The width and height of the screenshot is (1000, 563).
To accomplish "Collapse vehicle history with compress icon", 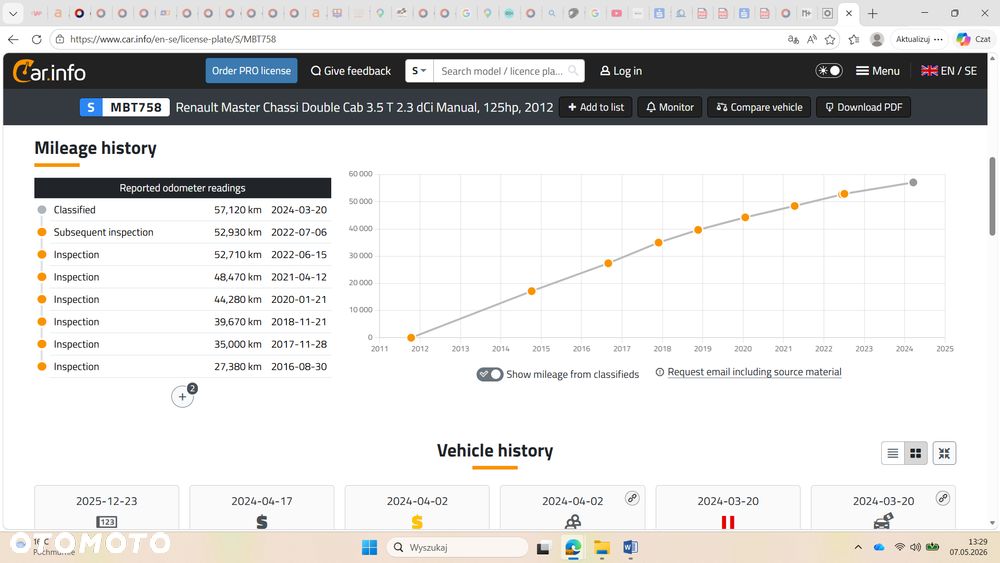I will [944, 453].
